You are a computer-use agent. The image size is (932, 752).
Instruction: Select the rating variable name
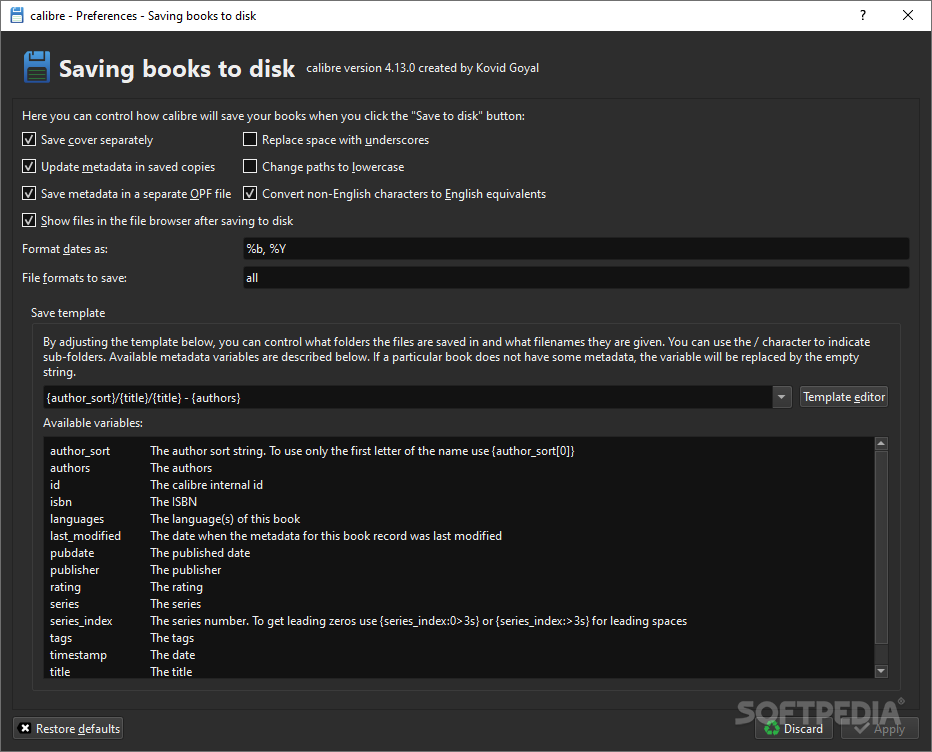[x=65, y=587]
